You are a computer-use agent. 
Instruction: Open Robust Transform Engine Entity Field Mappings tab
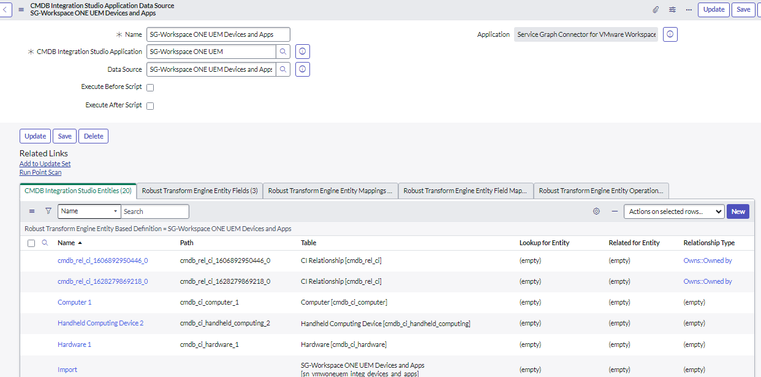(466, 191)
